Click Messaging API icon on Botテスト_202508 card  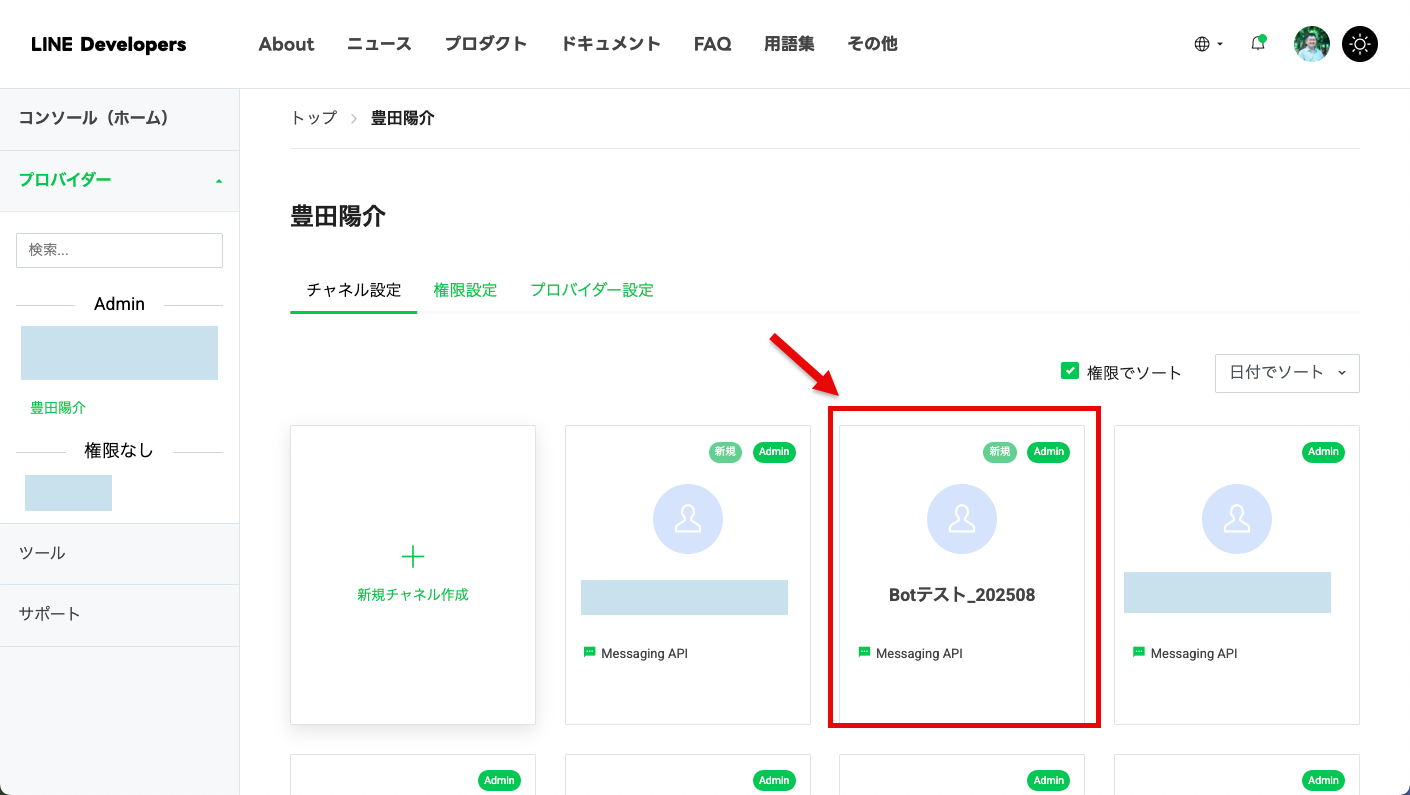click(x=865, y=652)
